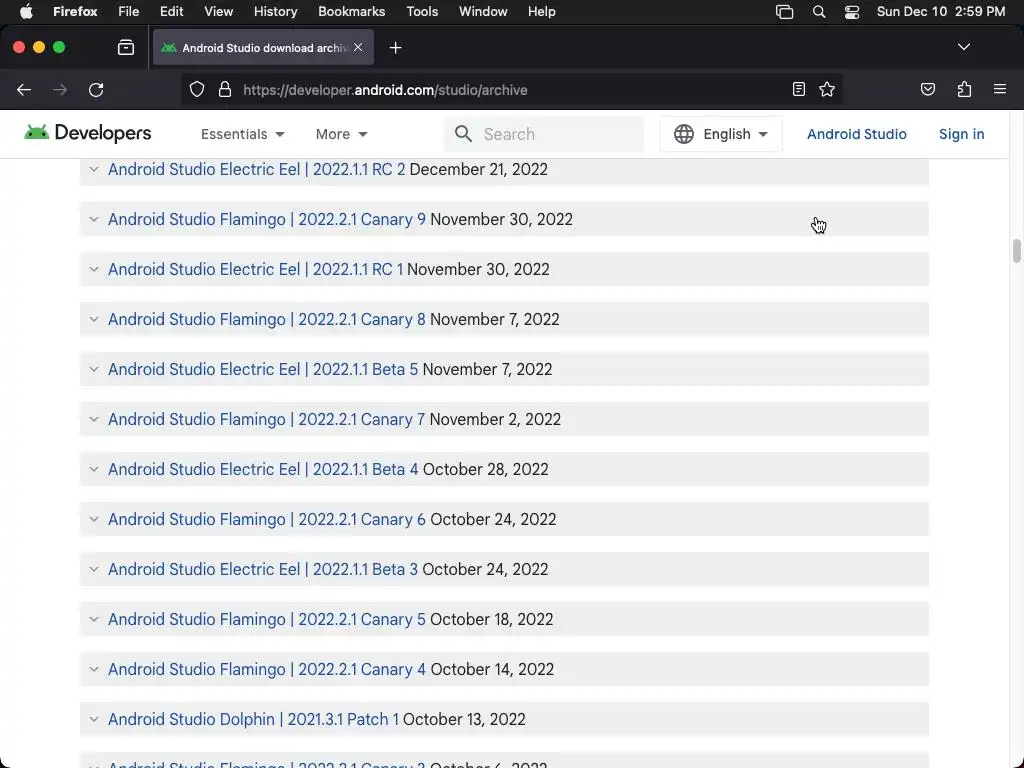Image resolution: width=1024 pixels, height=768 pixels.
Task: Open the Firefox hamburger application menu
Action: [1000, 89]
